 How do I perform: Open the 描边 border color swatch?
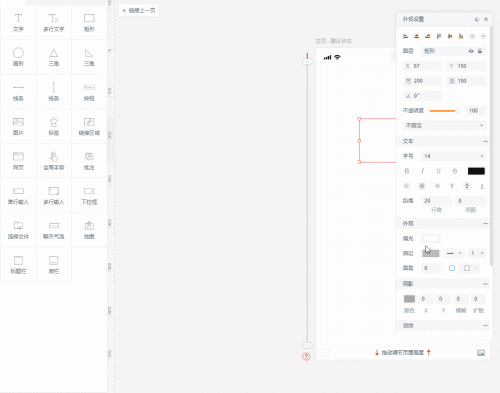pos(431,253)
